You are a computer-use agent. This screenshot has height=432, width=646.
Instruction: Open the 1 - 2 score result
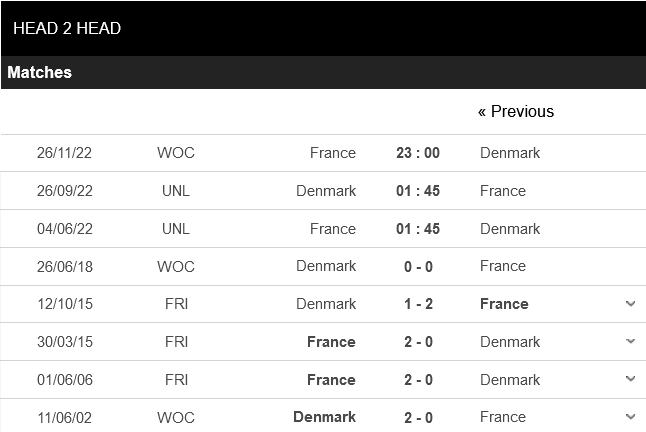pos(418,304)
